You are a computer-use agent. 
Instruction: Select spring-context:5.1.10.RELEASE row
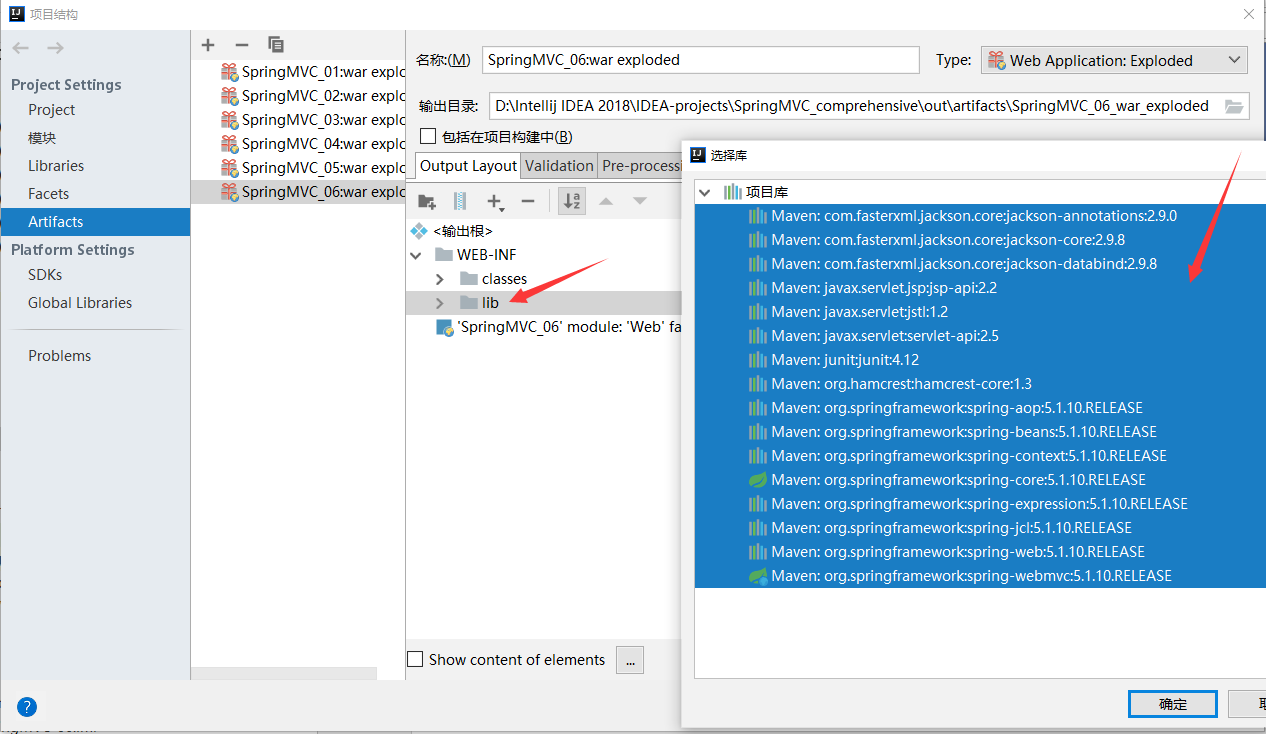coord(980,456)
